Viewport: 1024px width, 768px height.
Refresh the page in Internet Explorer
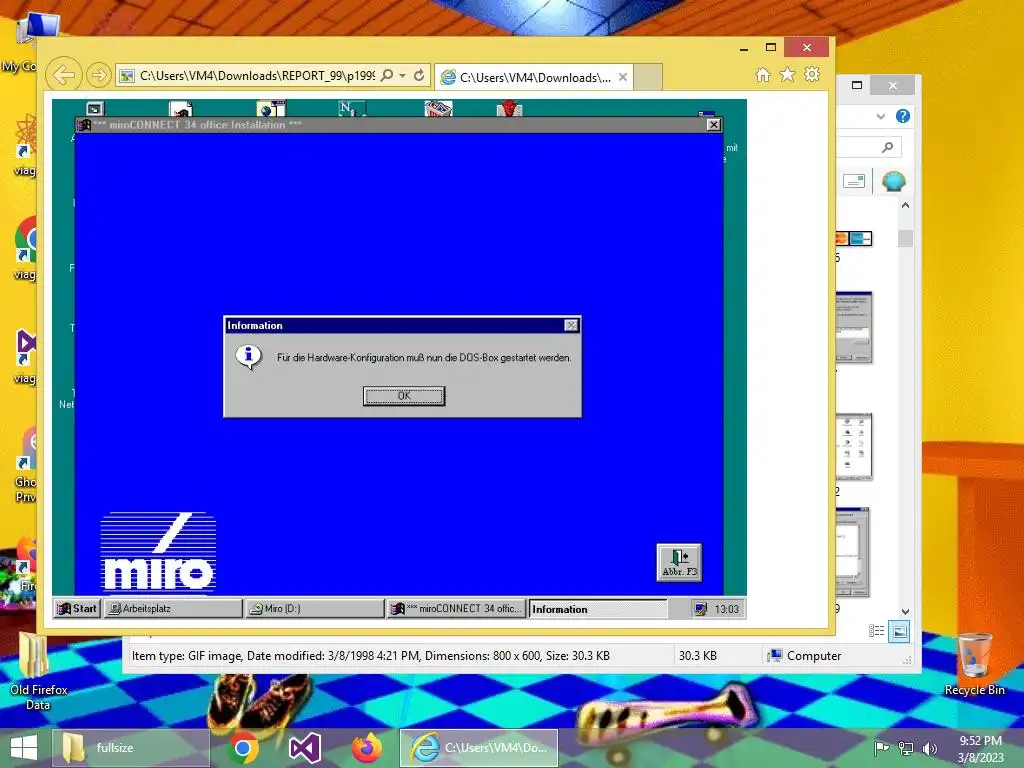point(419,75)
